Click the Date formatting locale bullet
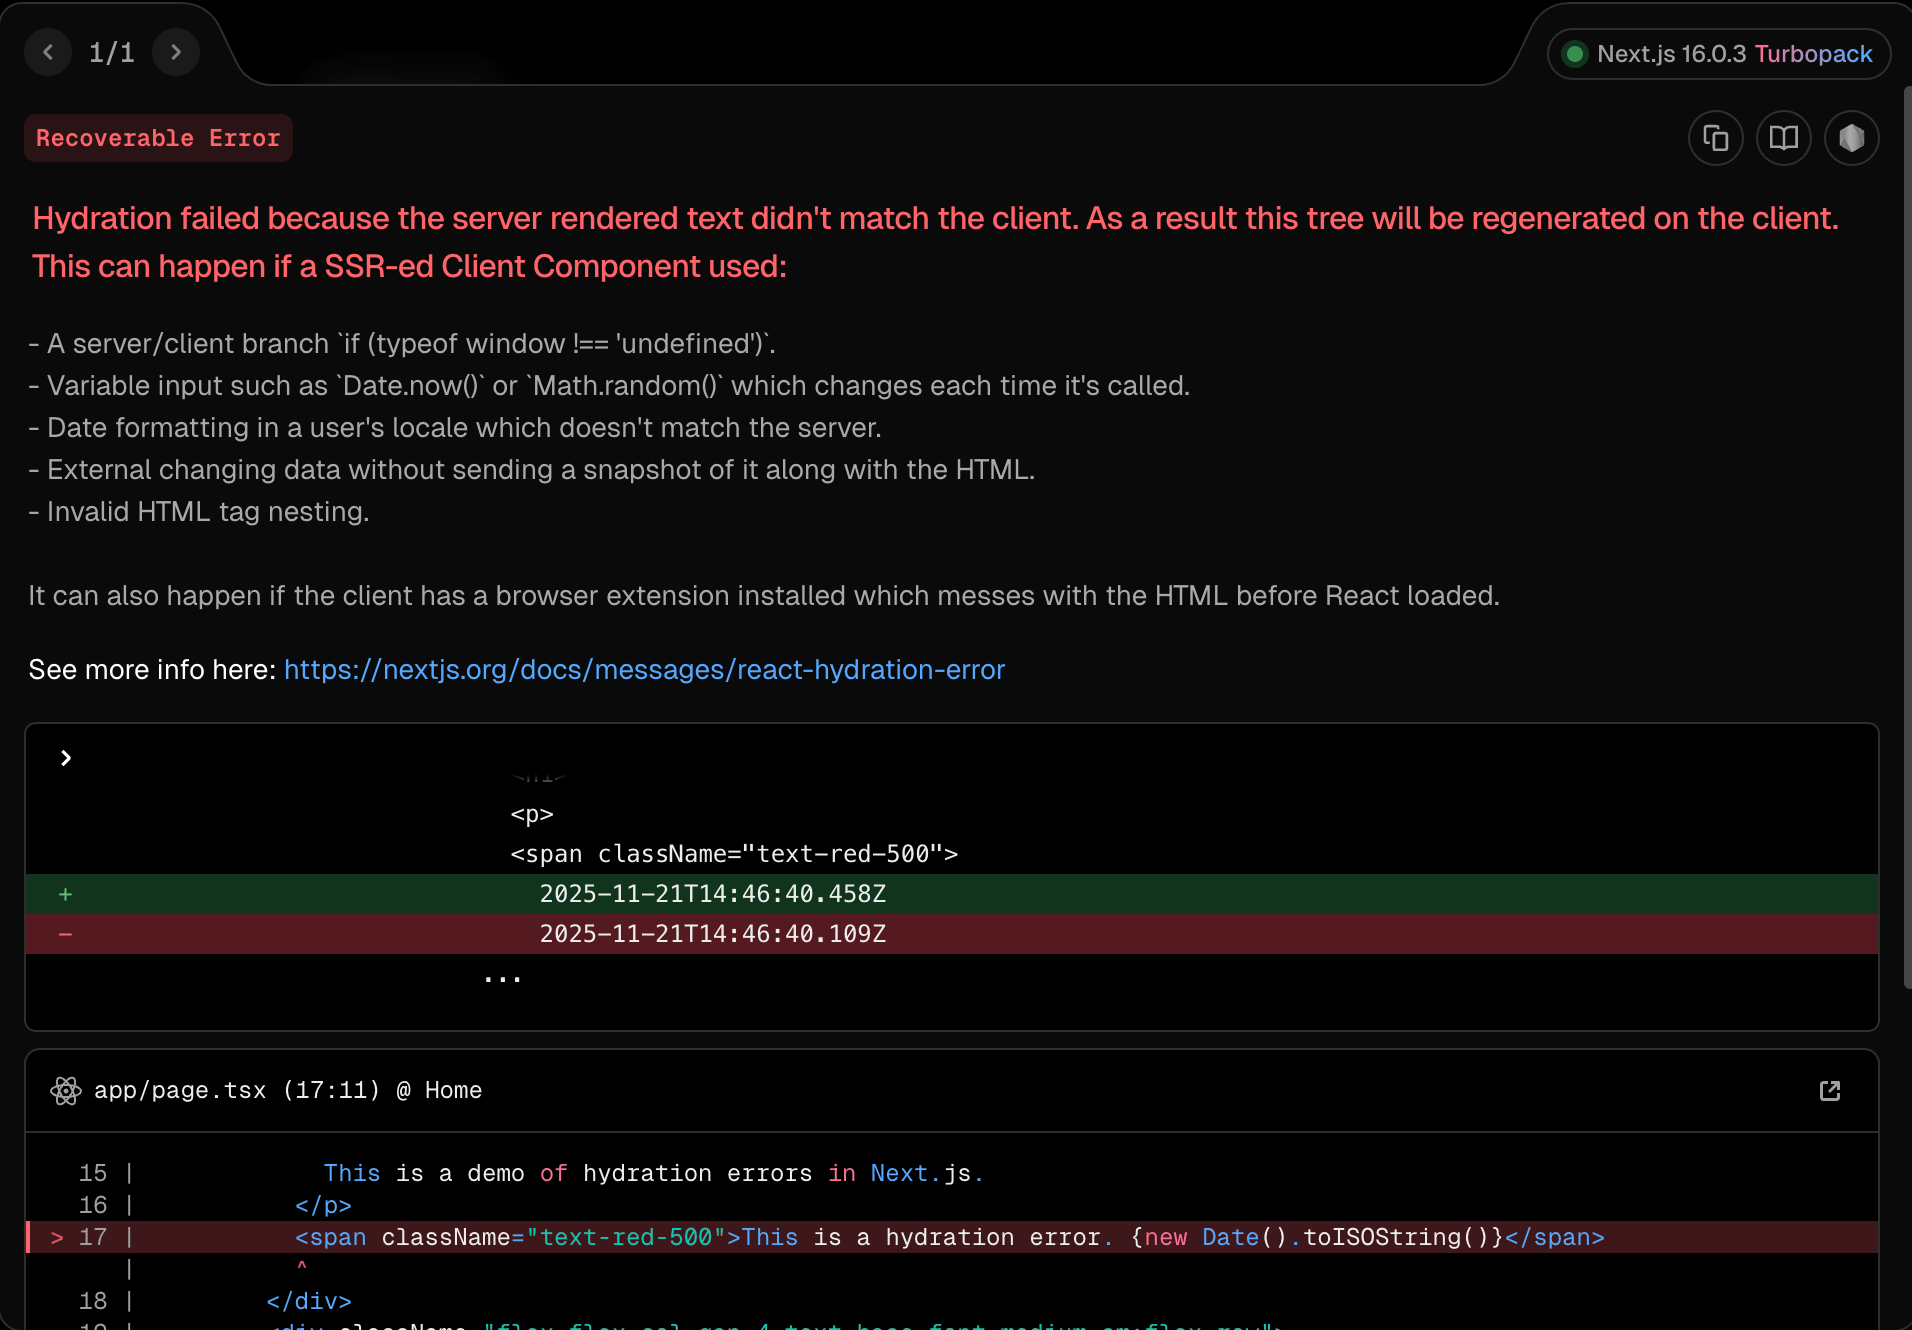 [455, 428]
